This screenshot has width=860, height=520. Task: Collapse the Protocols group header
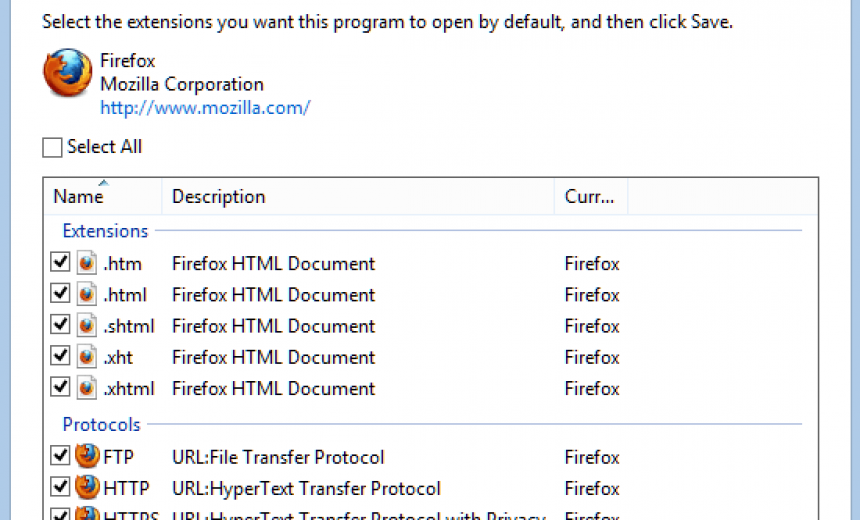(x=101, y=425)
